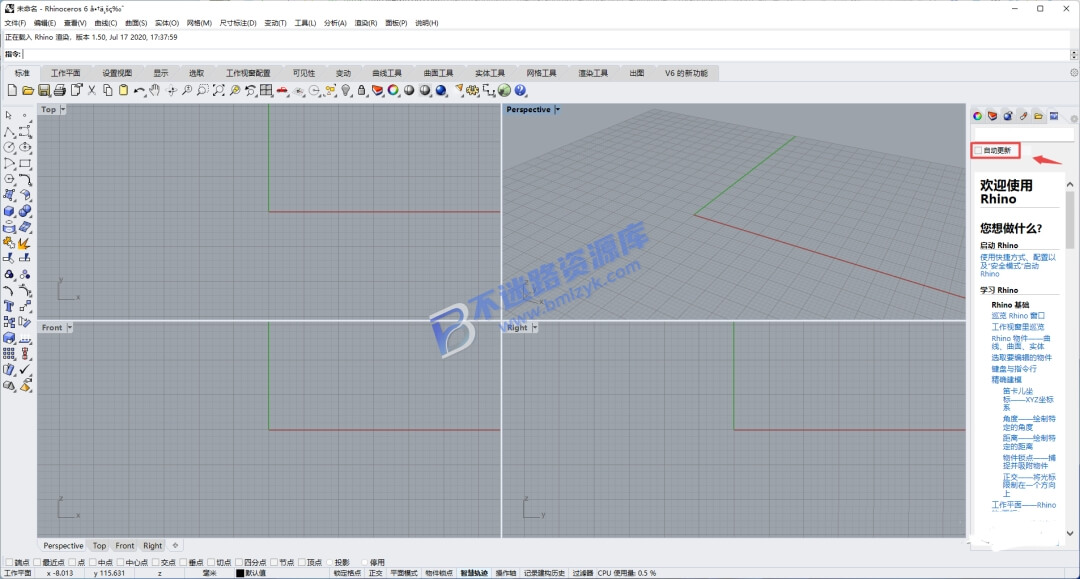Toggle 锁定格点 grid snap in the status bar

[347, 573]
